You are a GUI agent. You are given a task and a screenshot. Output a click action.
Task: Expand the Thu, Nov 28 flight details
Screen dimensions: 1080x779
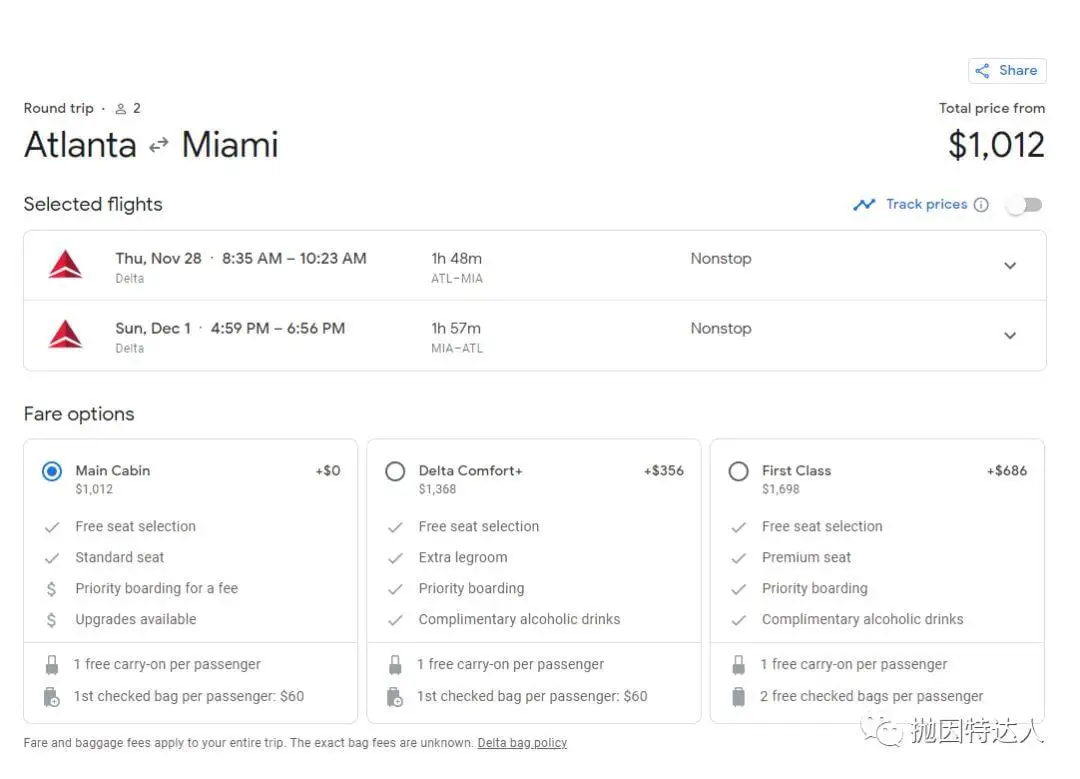tap(1010, 266)
